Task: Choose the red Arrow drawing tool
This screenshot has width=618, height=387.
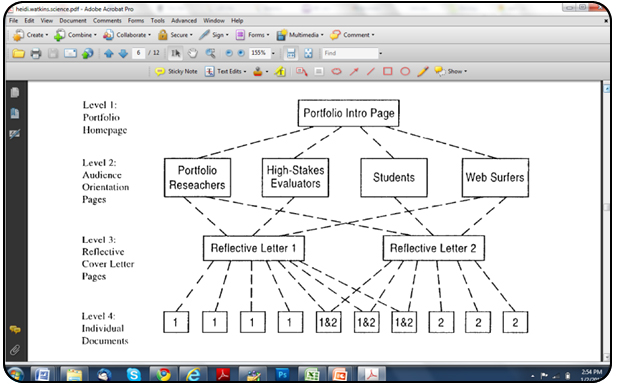Action: 354,71
